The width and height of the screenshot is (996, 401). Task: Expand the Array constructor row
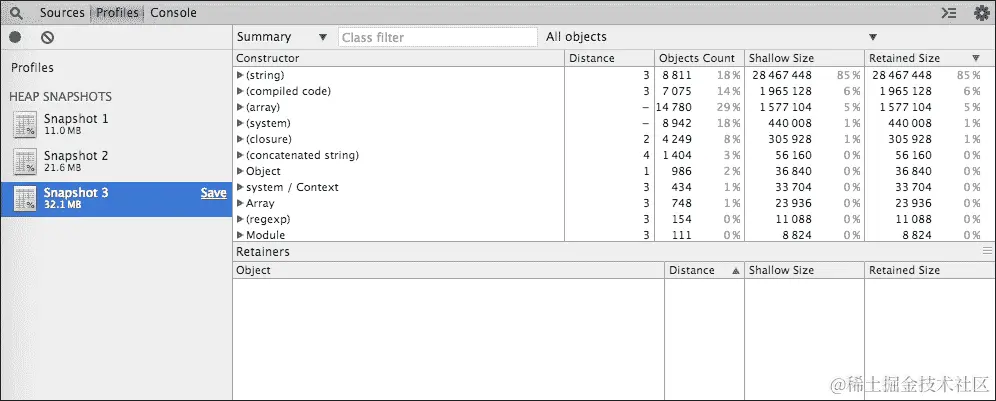(x=240, y=203)
